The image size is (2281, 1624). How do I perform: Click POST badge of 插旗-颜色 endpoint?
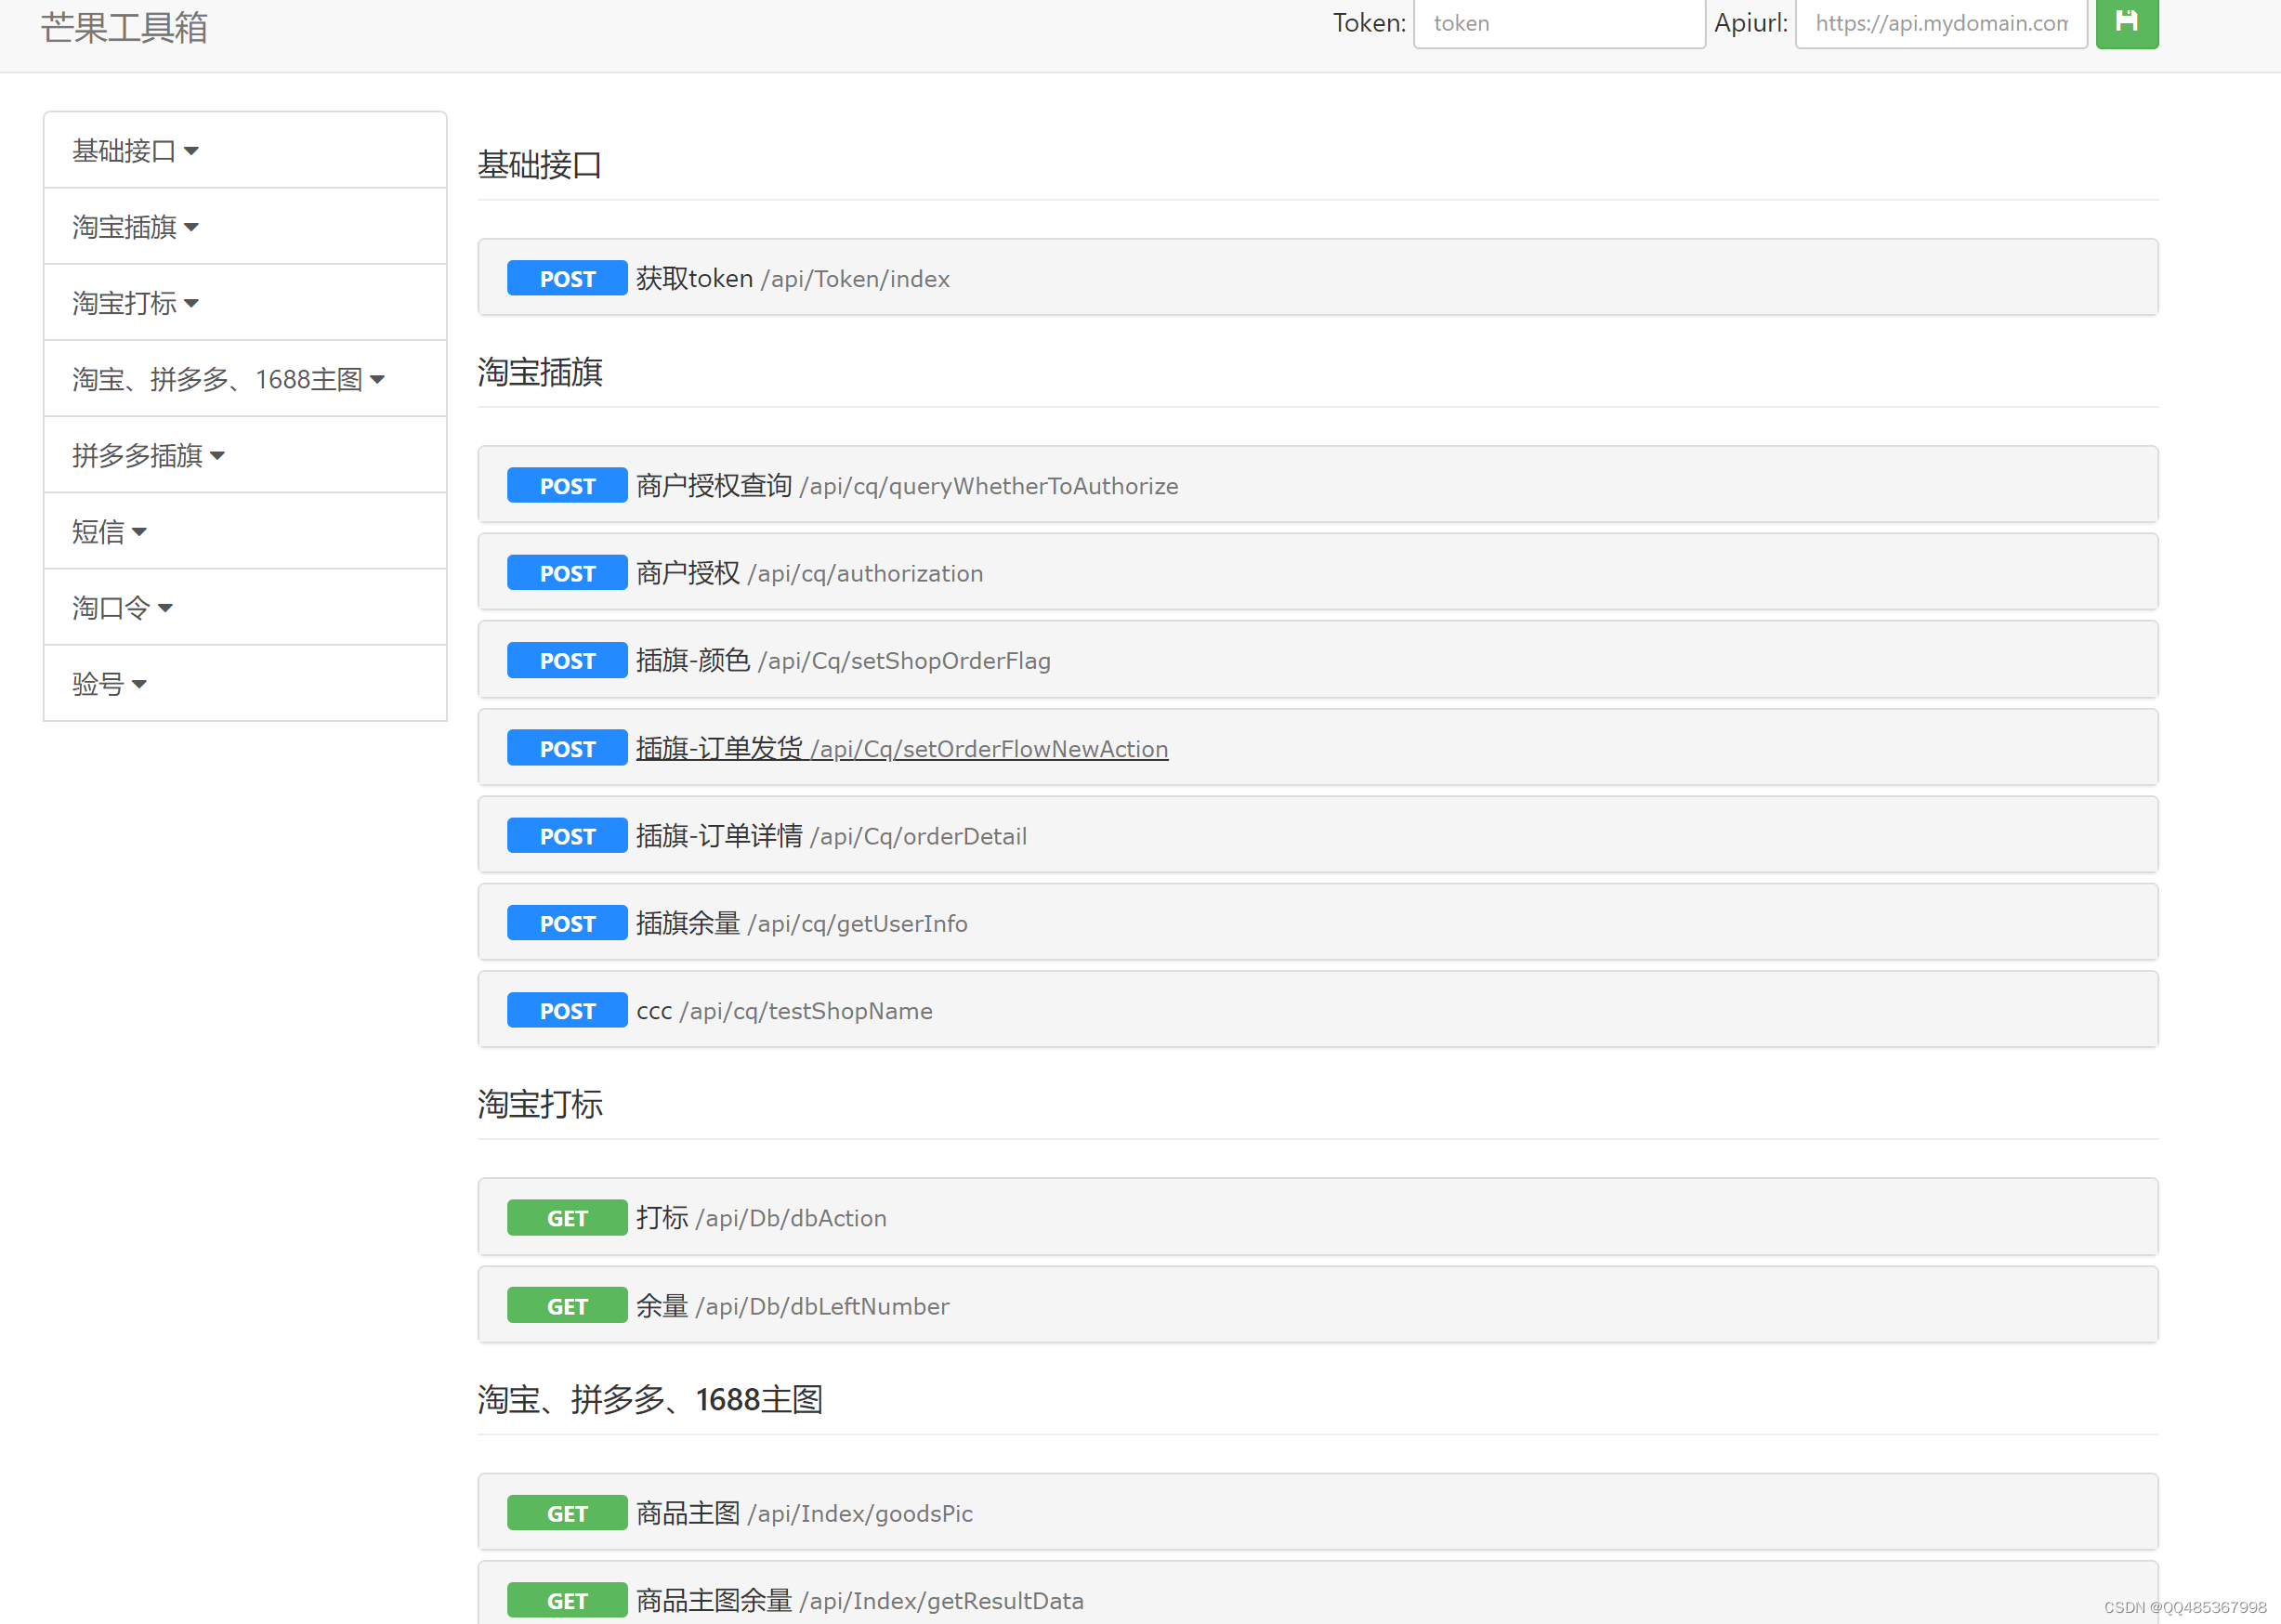tap(567, 661)
